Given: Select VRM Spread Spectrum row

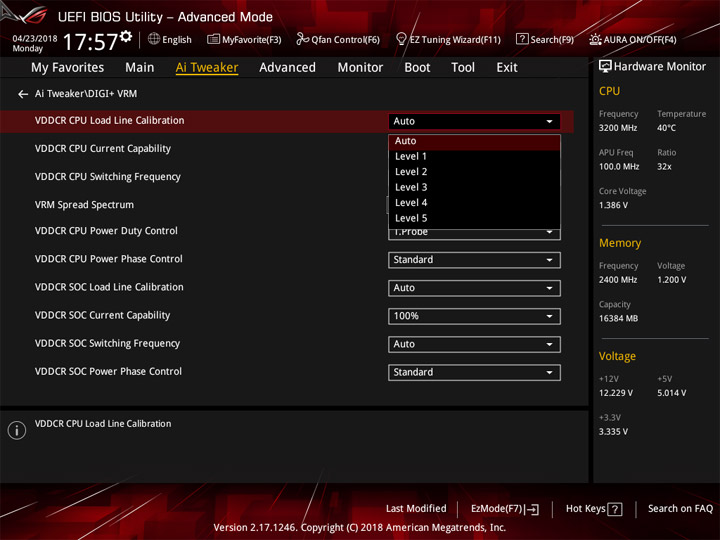Looking at the screenshot, I should coord(84,205).
